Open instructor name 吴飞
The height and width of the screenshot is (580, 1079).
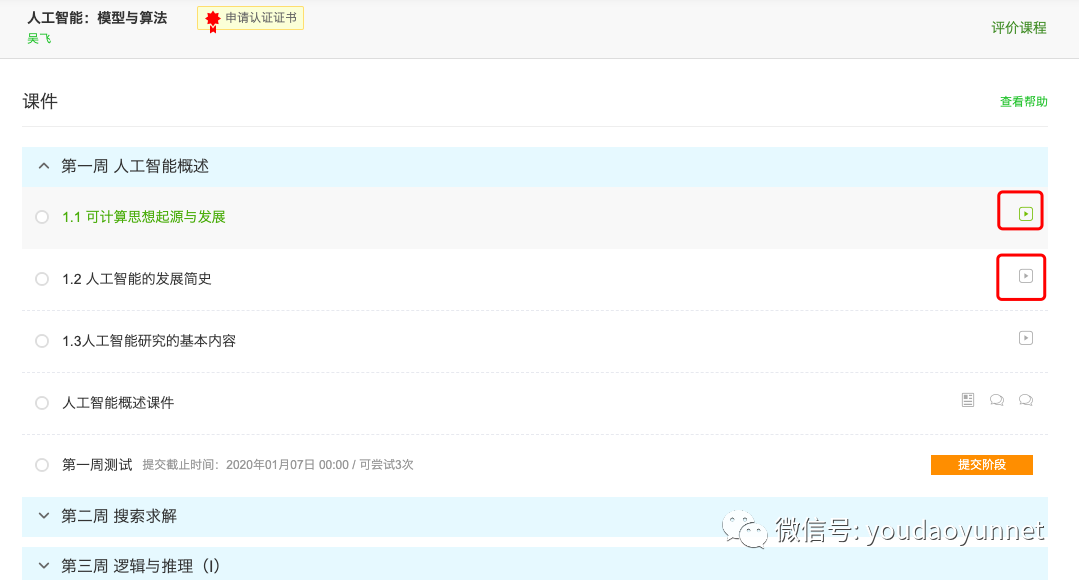[39, 39]
